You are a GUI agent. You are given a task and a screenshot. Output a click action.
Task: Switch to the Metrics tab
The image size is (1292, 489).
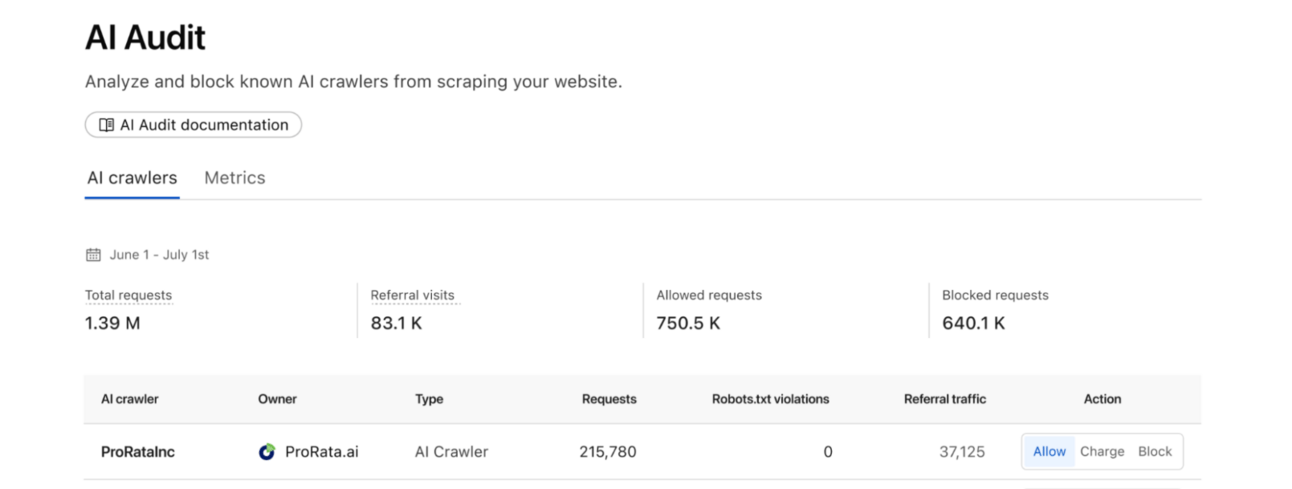pos(235,178)
